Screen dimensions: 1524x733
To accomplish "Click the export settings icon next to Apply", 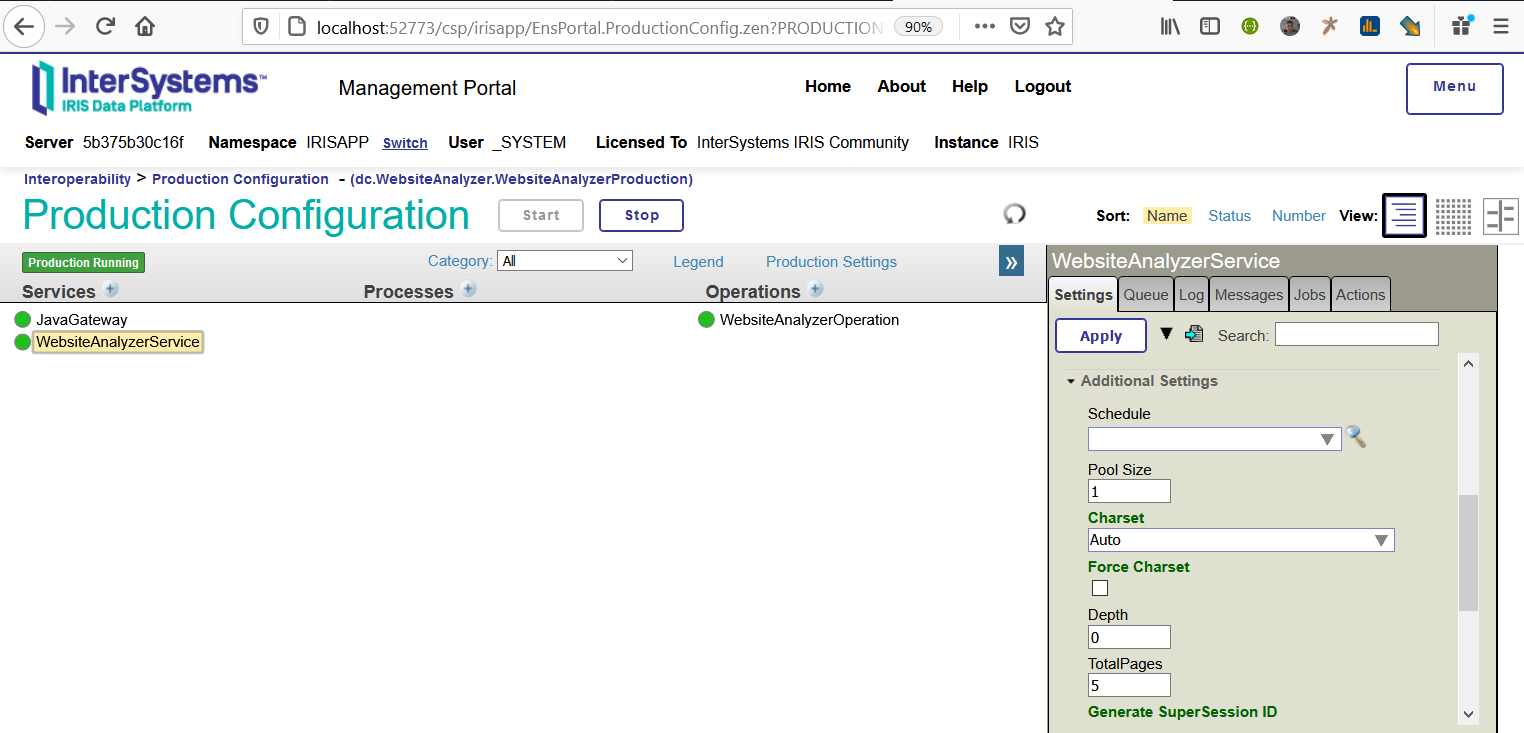I will point(1193,335).
